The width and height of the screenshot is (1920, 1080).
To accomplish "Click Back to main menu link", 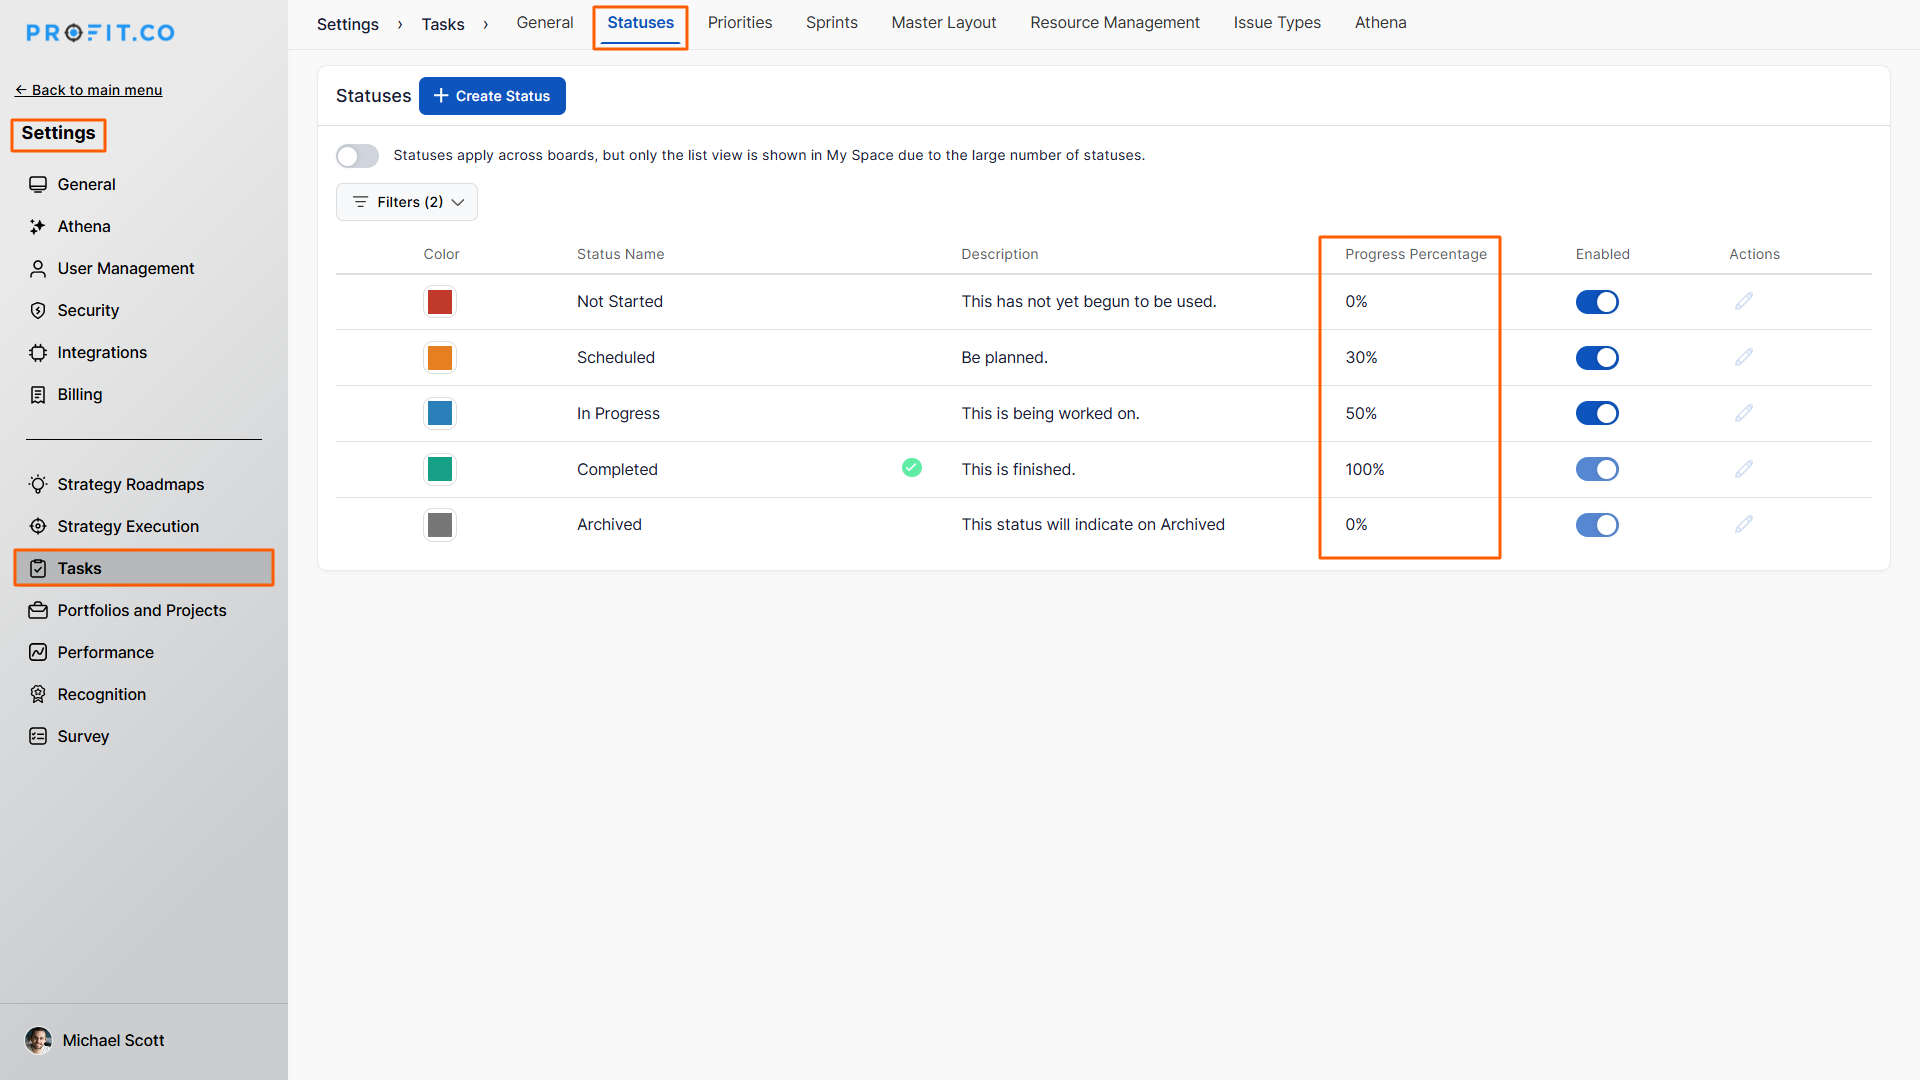I will coord(89,90).
